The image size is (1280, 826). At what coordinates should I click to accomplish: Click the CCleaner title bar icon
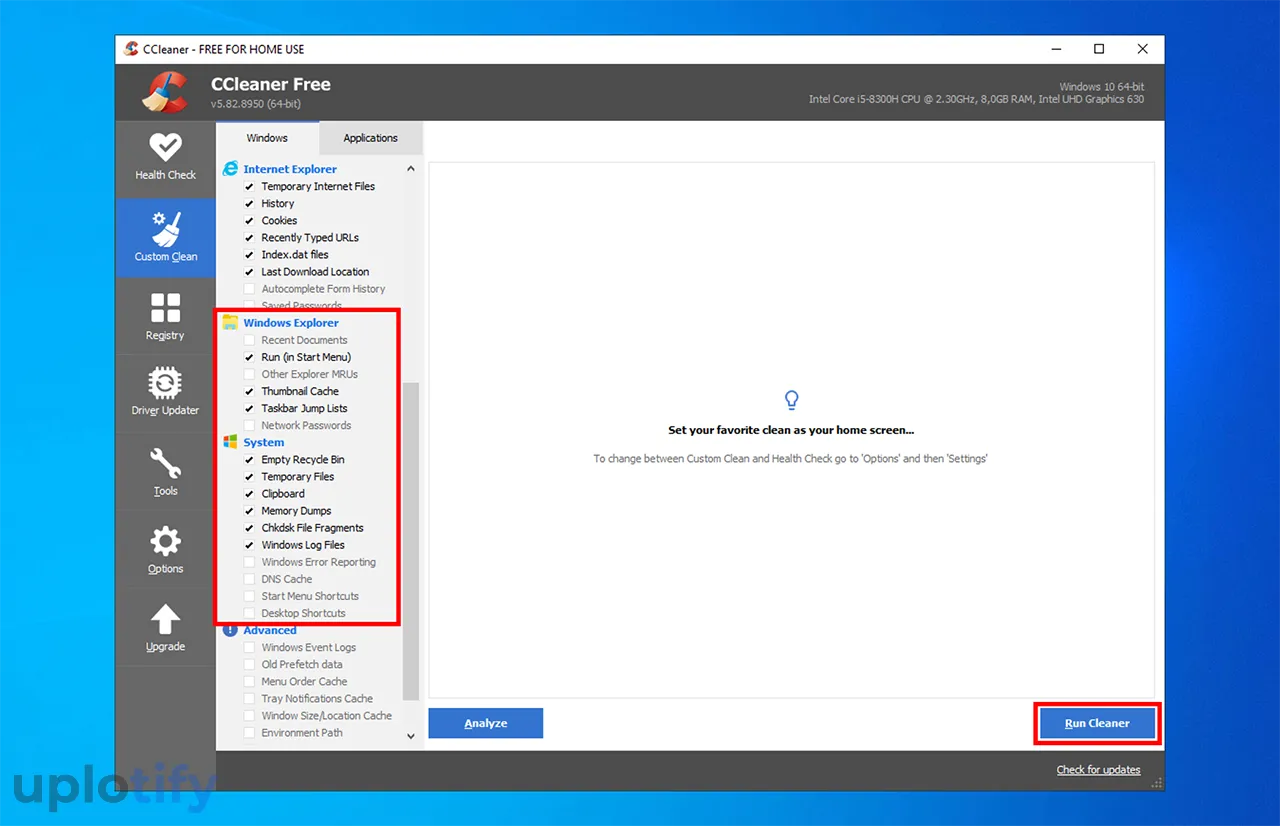click(x=131, y=49)
